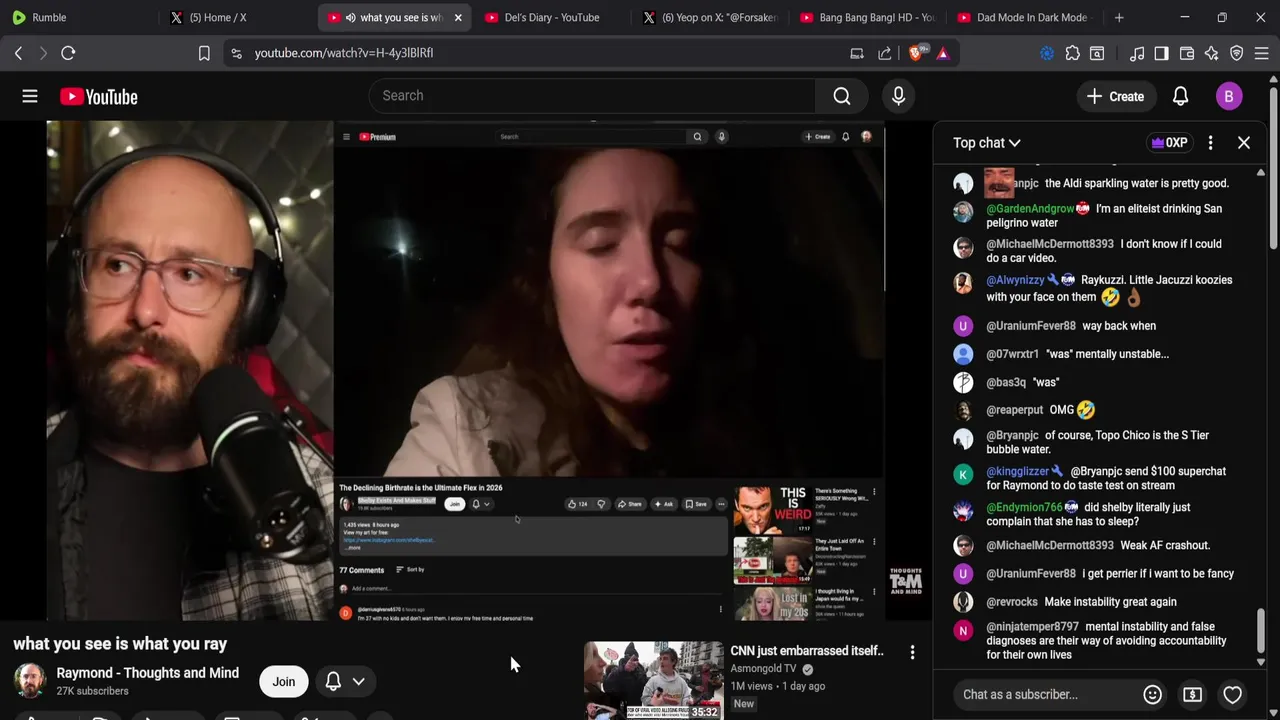Image resolution: width=1280 pixels, height=720 pixels.
Task: Switch to the (5) Home / X tab
Action: [x=236, y=17]
